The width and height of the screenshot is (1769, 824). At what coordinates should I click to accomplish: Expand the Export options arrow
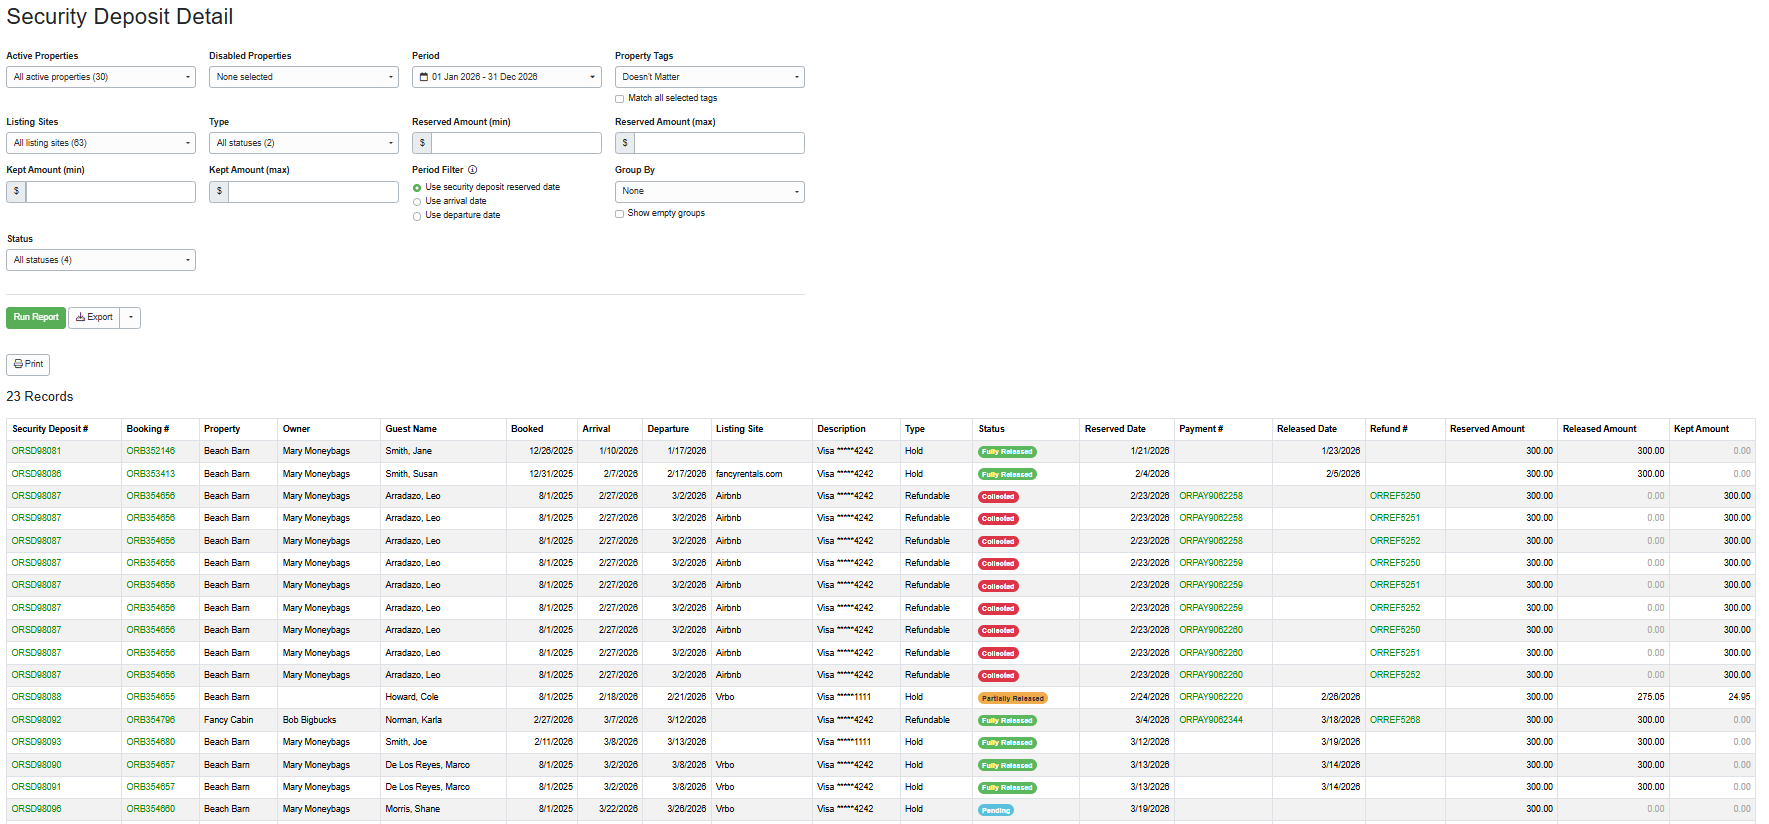click(x=130, y=318)
